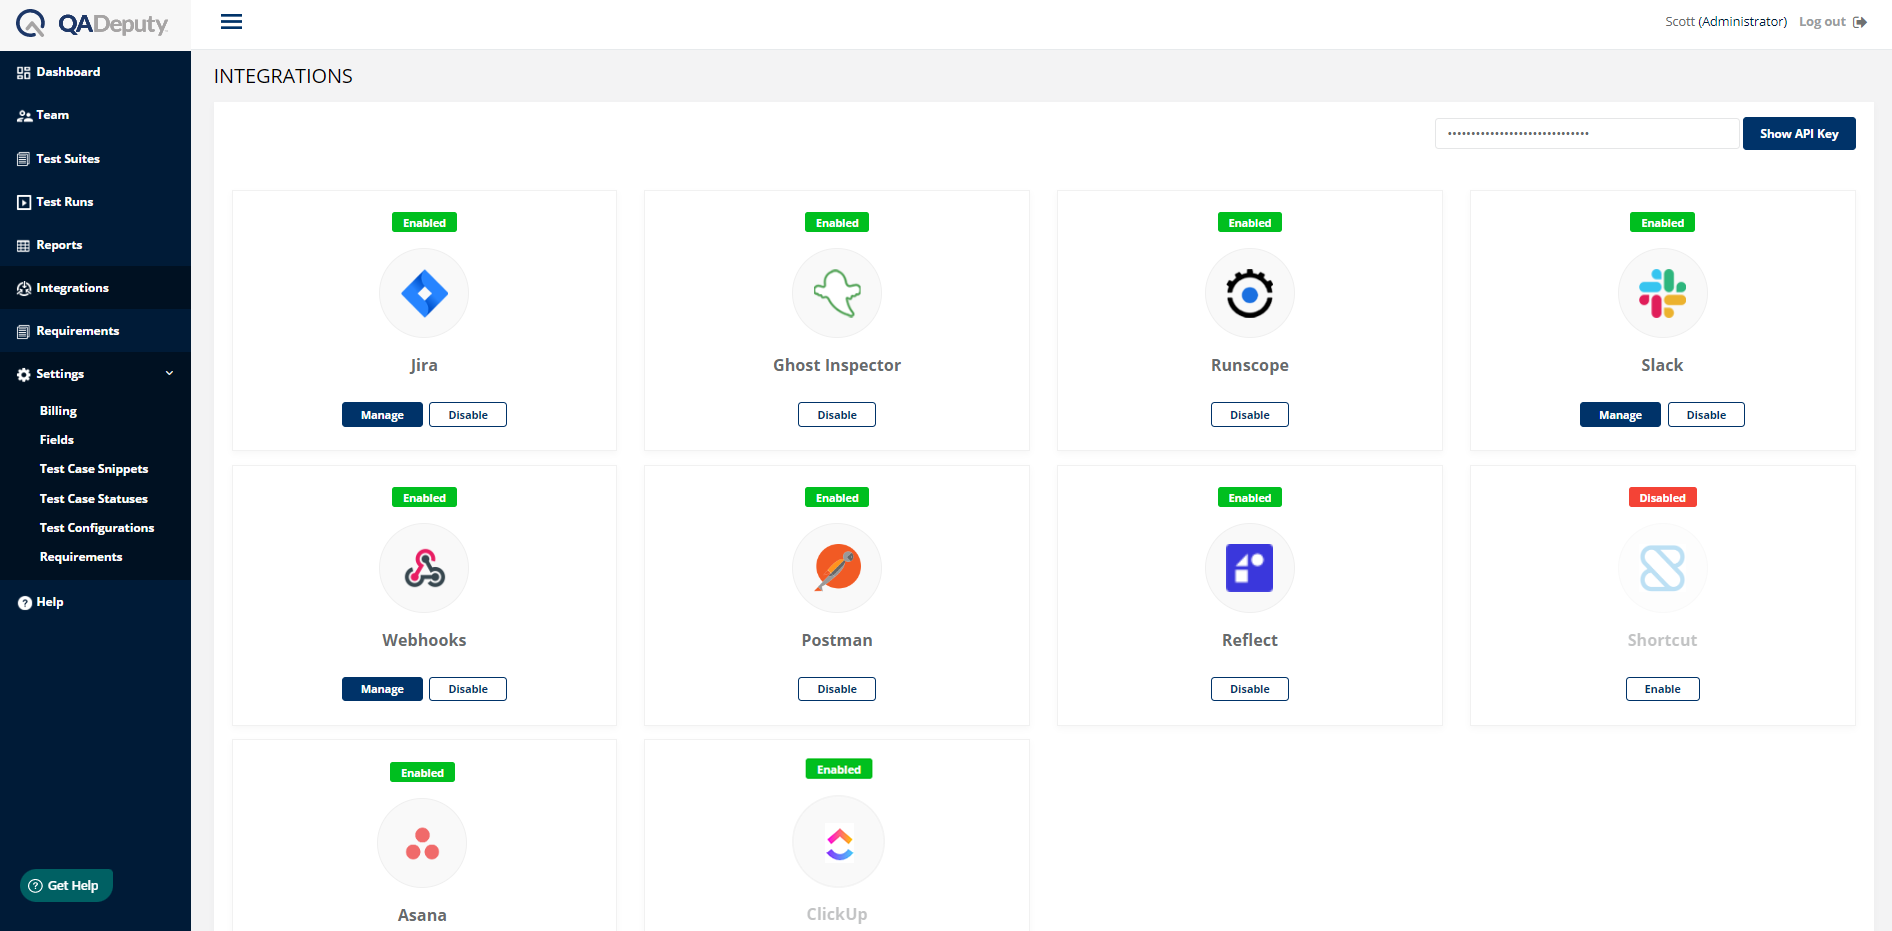Screen dimensions: 1892x931
Task: Click the Test Suites list icon
Action: click(24, 159)
